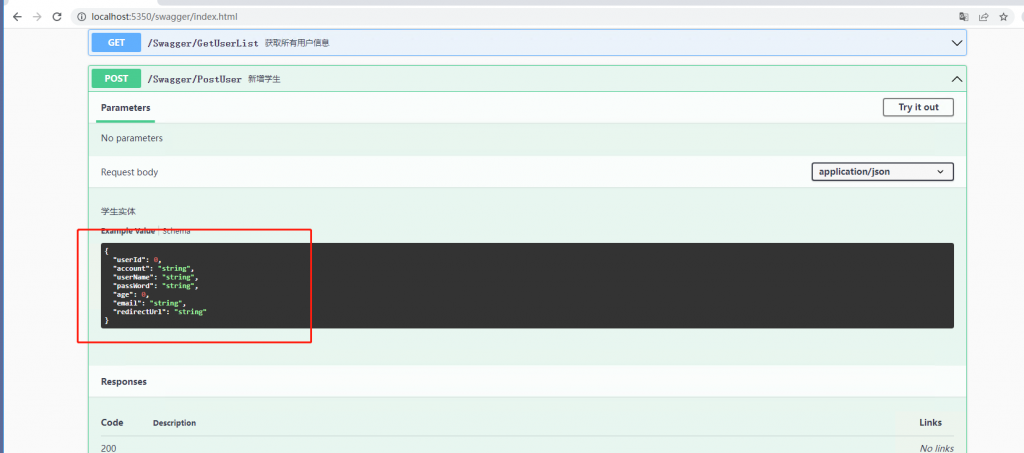Viewport: 1024px width, 453px height.
Task: Click the Try it out button
Action: click(918, 107)
